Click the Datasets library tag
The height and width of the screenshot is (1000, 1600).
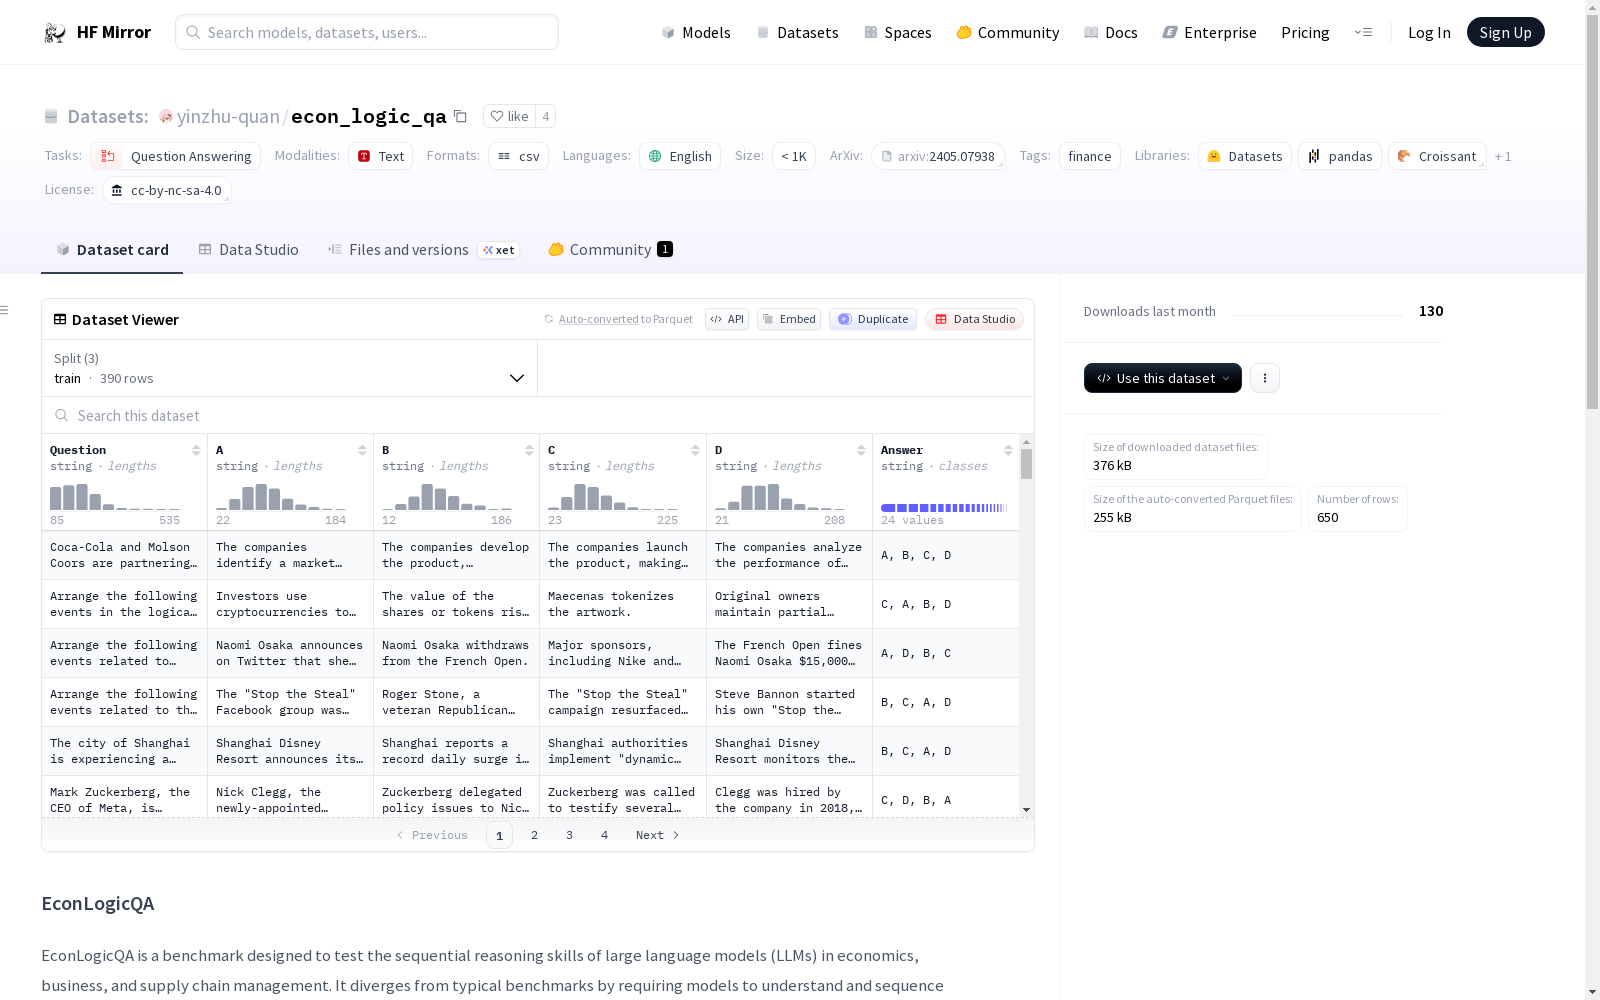tap(1245, 156)
